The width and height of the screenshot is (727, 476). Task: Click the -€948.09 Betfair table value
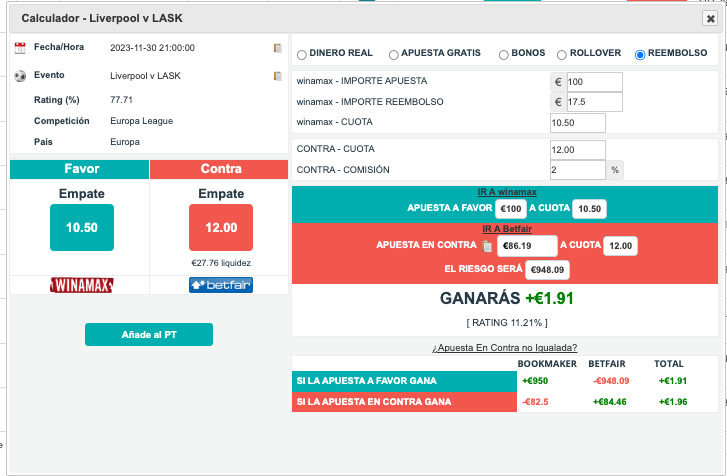(x=611, y=381)
